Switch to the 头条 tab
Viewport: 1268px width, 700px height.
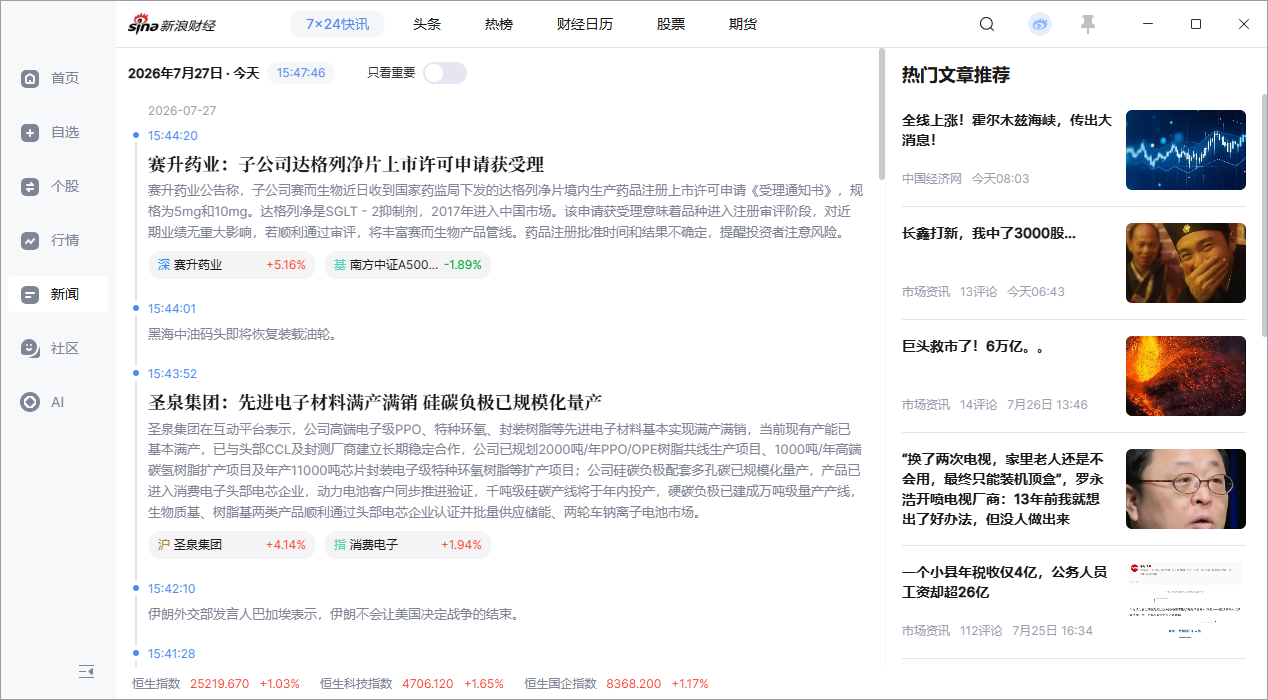coord(427,24)
